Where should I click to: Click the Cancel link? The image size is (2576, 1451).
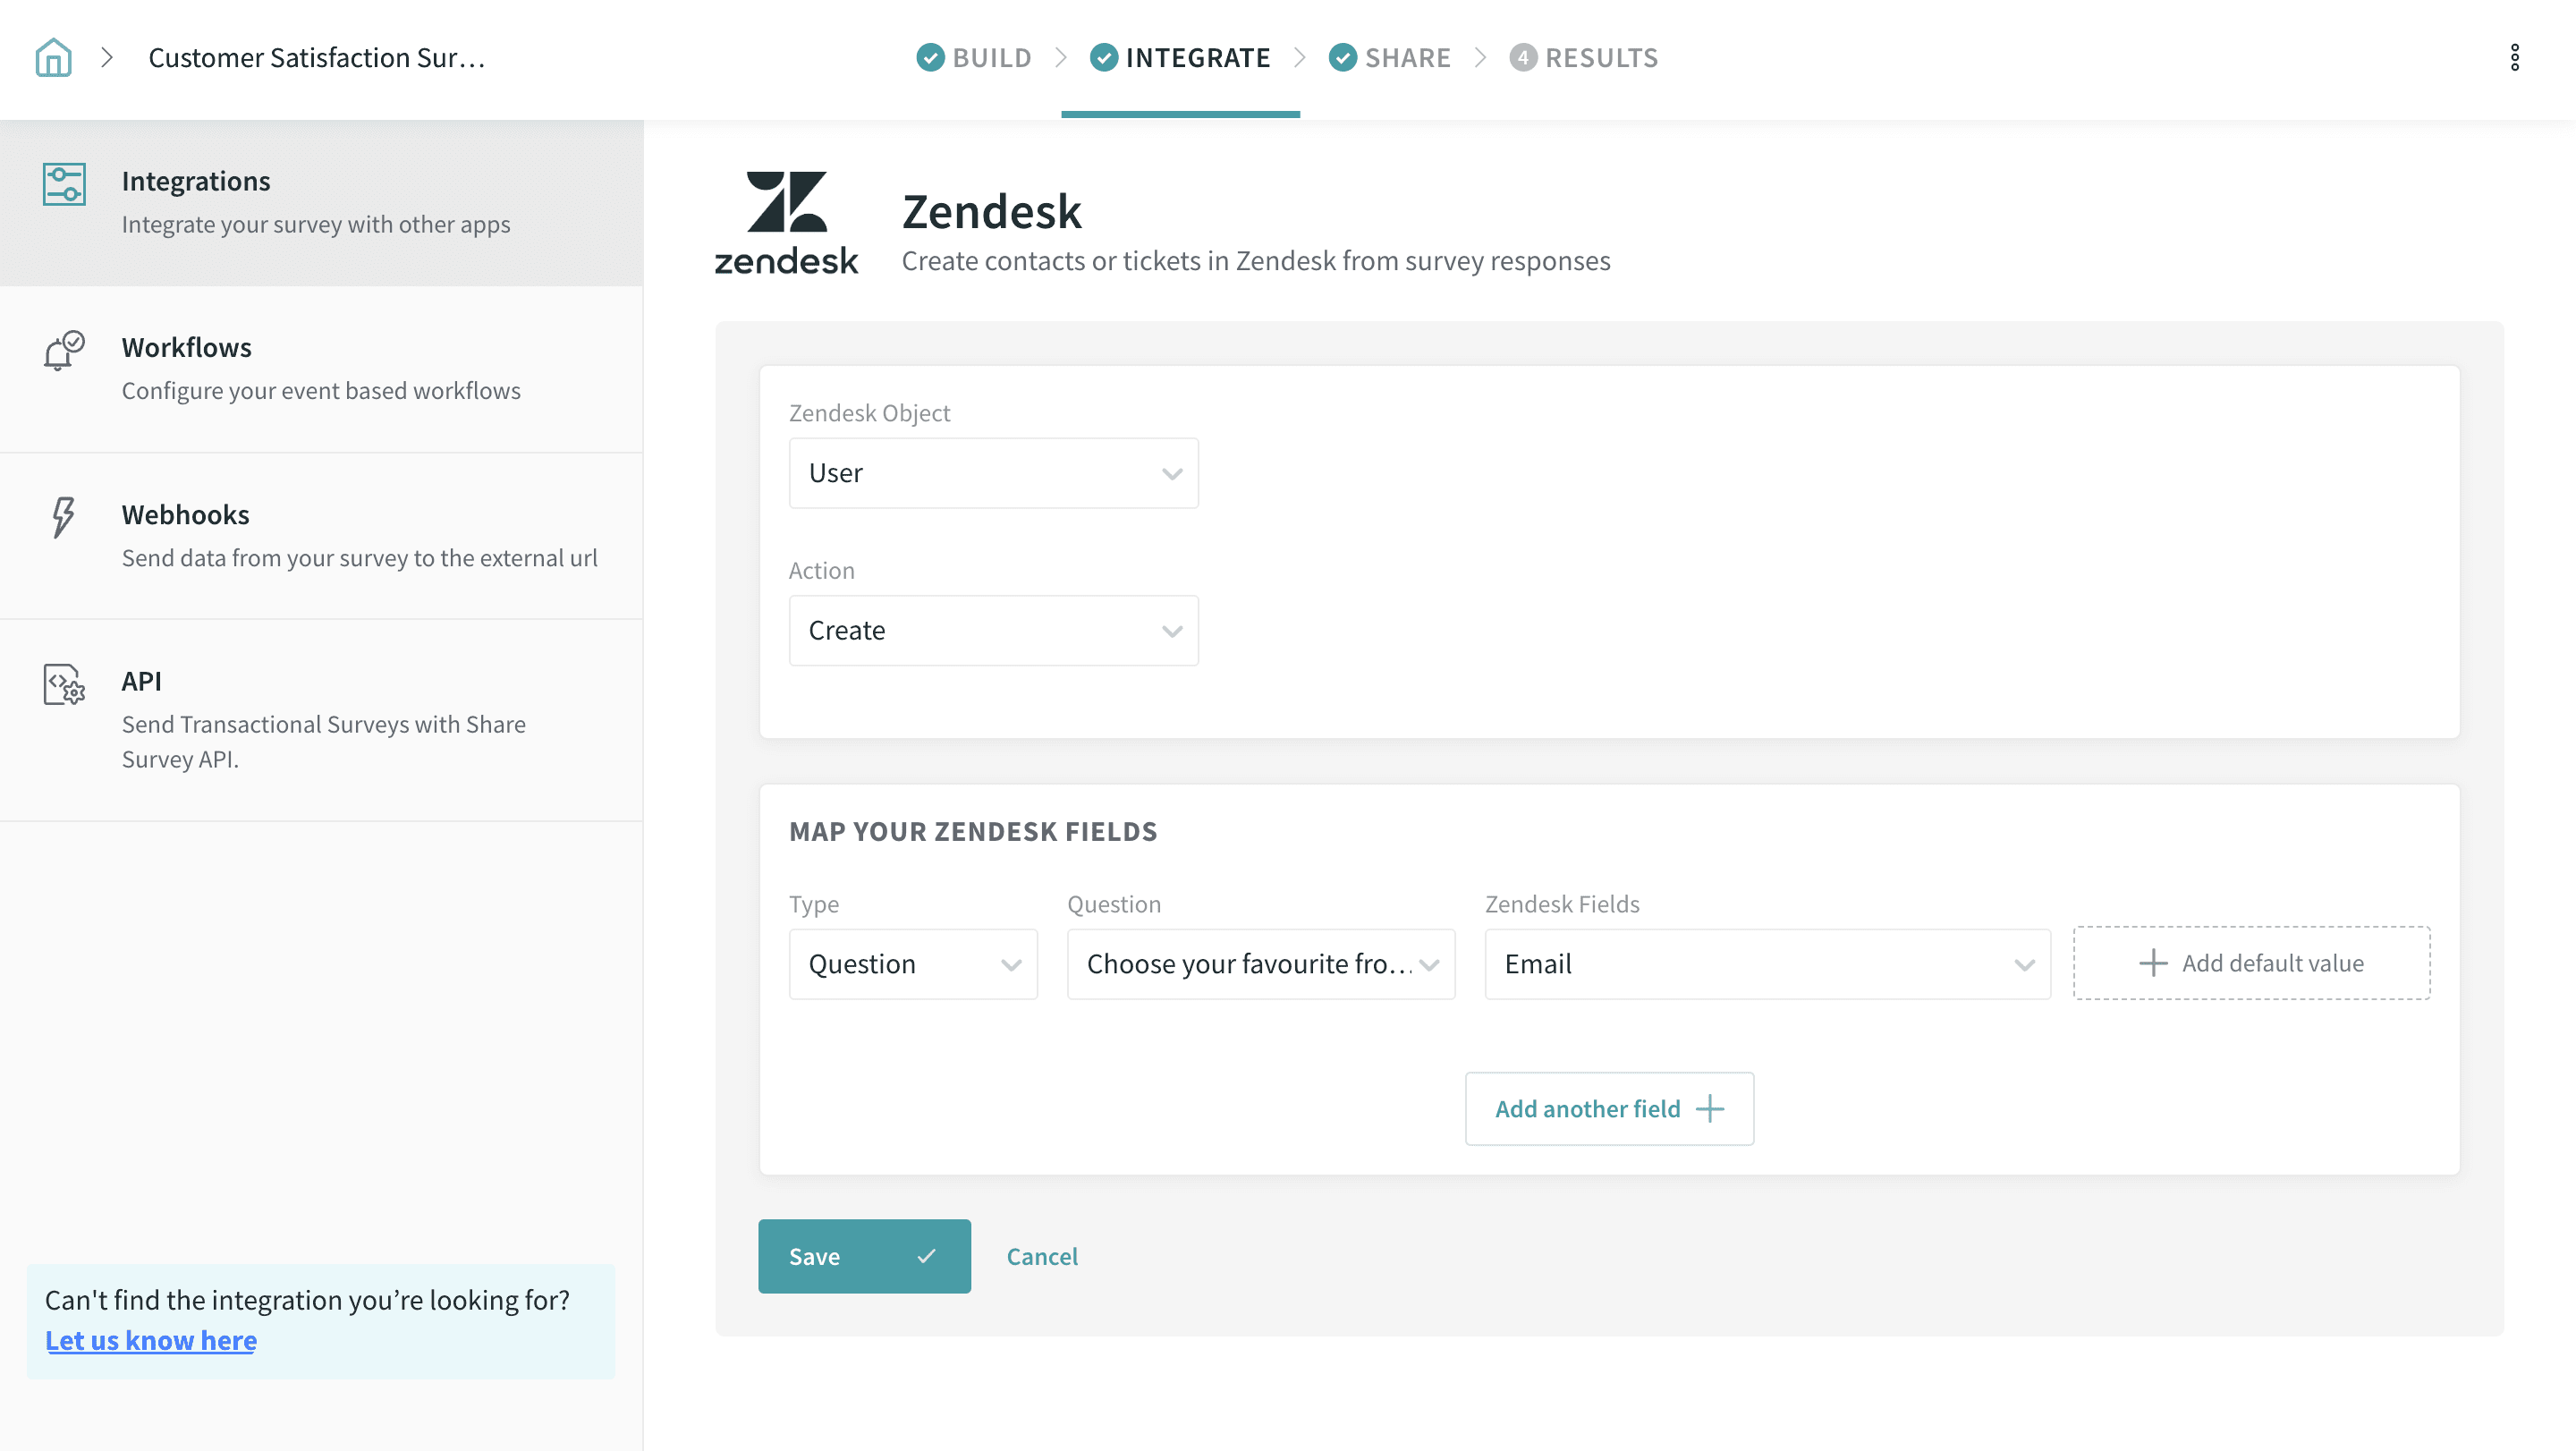pos(1041,1256)
